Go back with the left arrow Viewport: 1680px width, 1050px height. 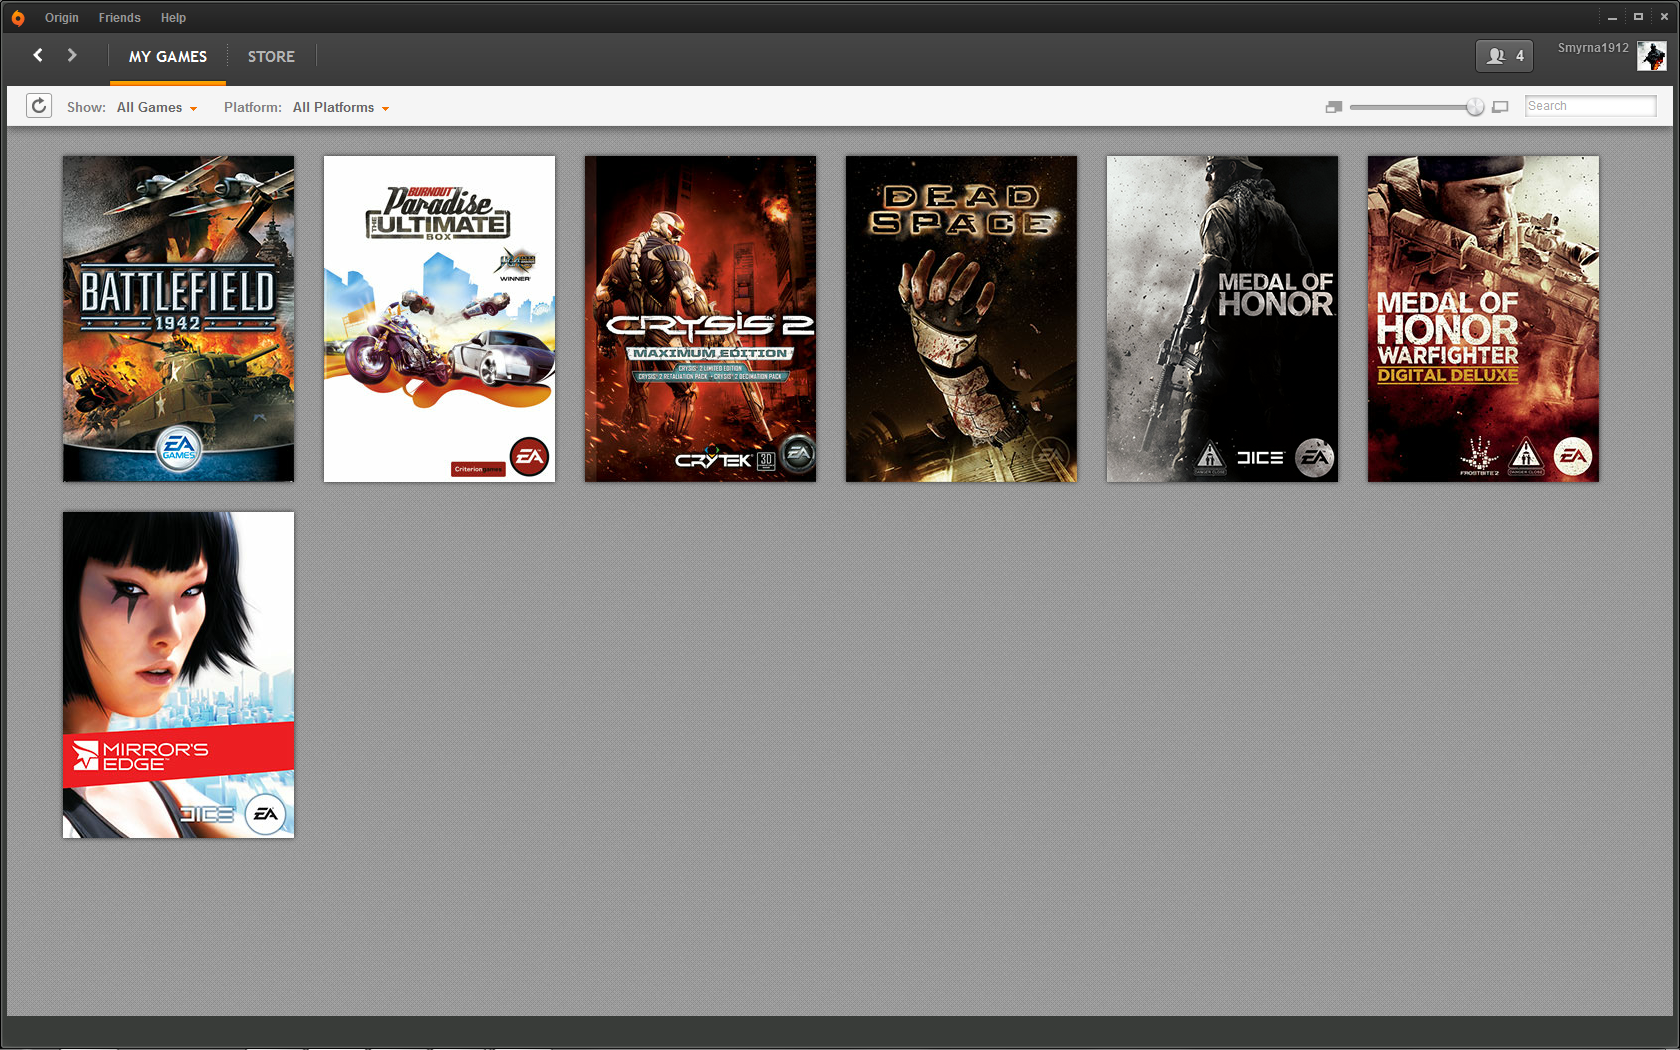coord(38,55)
